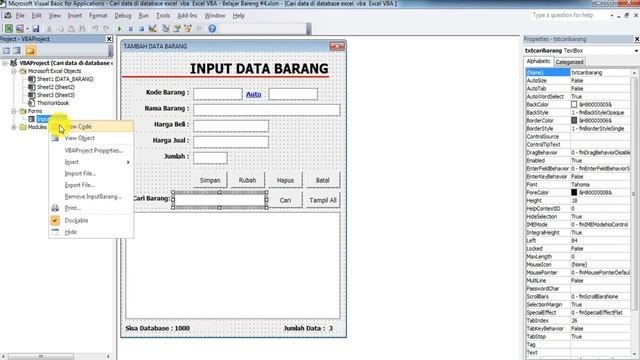Click the Batal button on the form

click(x=322, y=180)
